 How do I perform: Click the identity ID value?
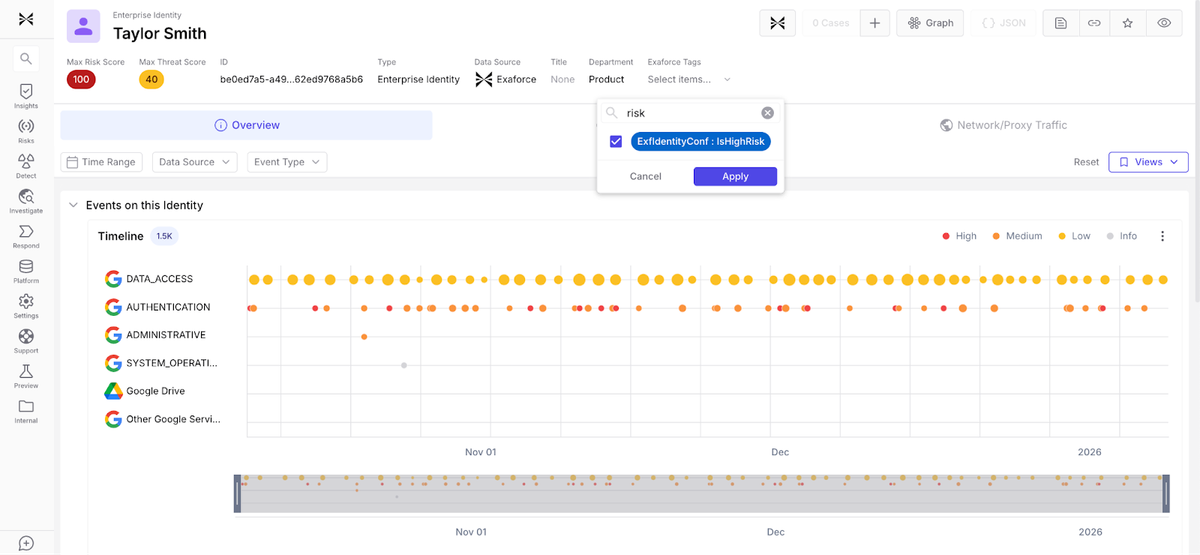click(x=291, y=79)
